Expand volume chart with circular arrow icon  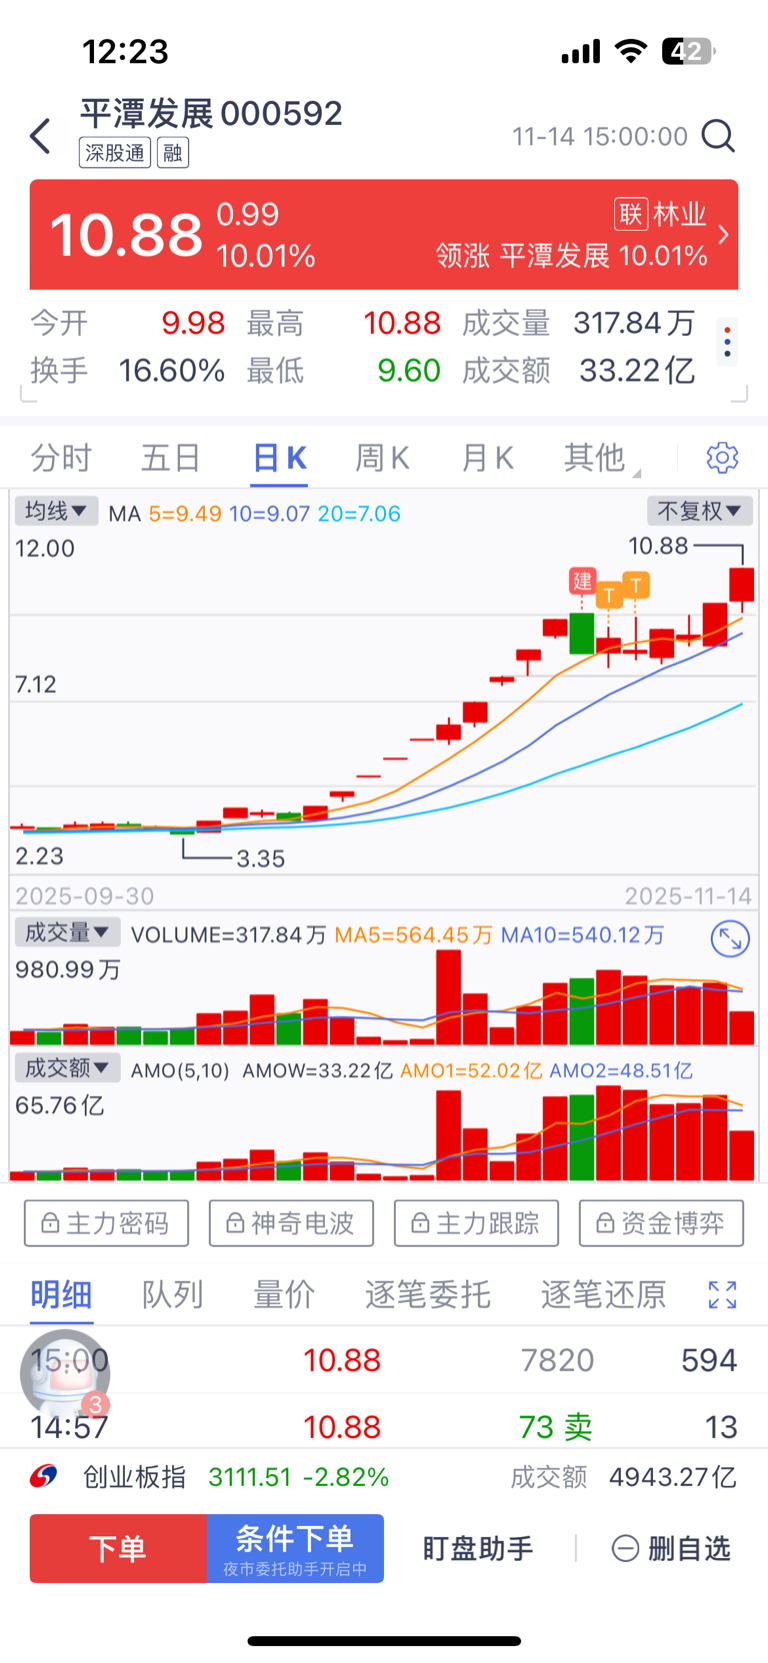(x=730, y=939)
